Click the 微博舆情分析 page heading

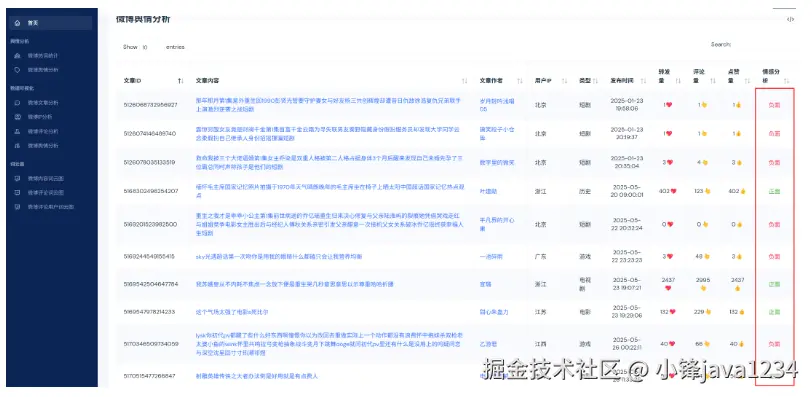click(143, 20)
